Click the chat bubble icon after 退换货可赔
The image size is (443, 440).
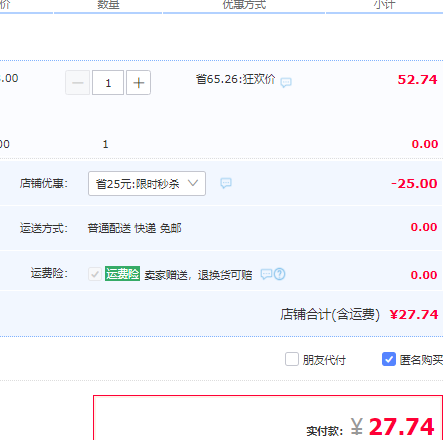266,274
